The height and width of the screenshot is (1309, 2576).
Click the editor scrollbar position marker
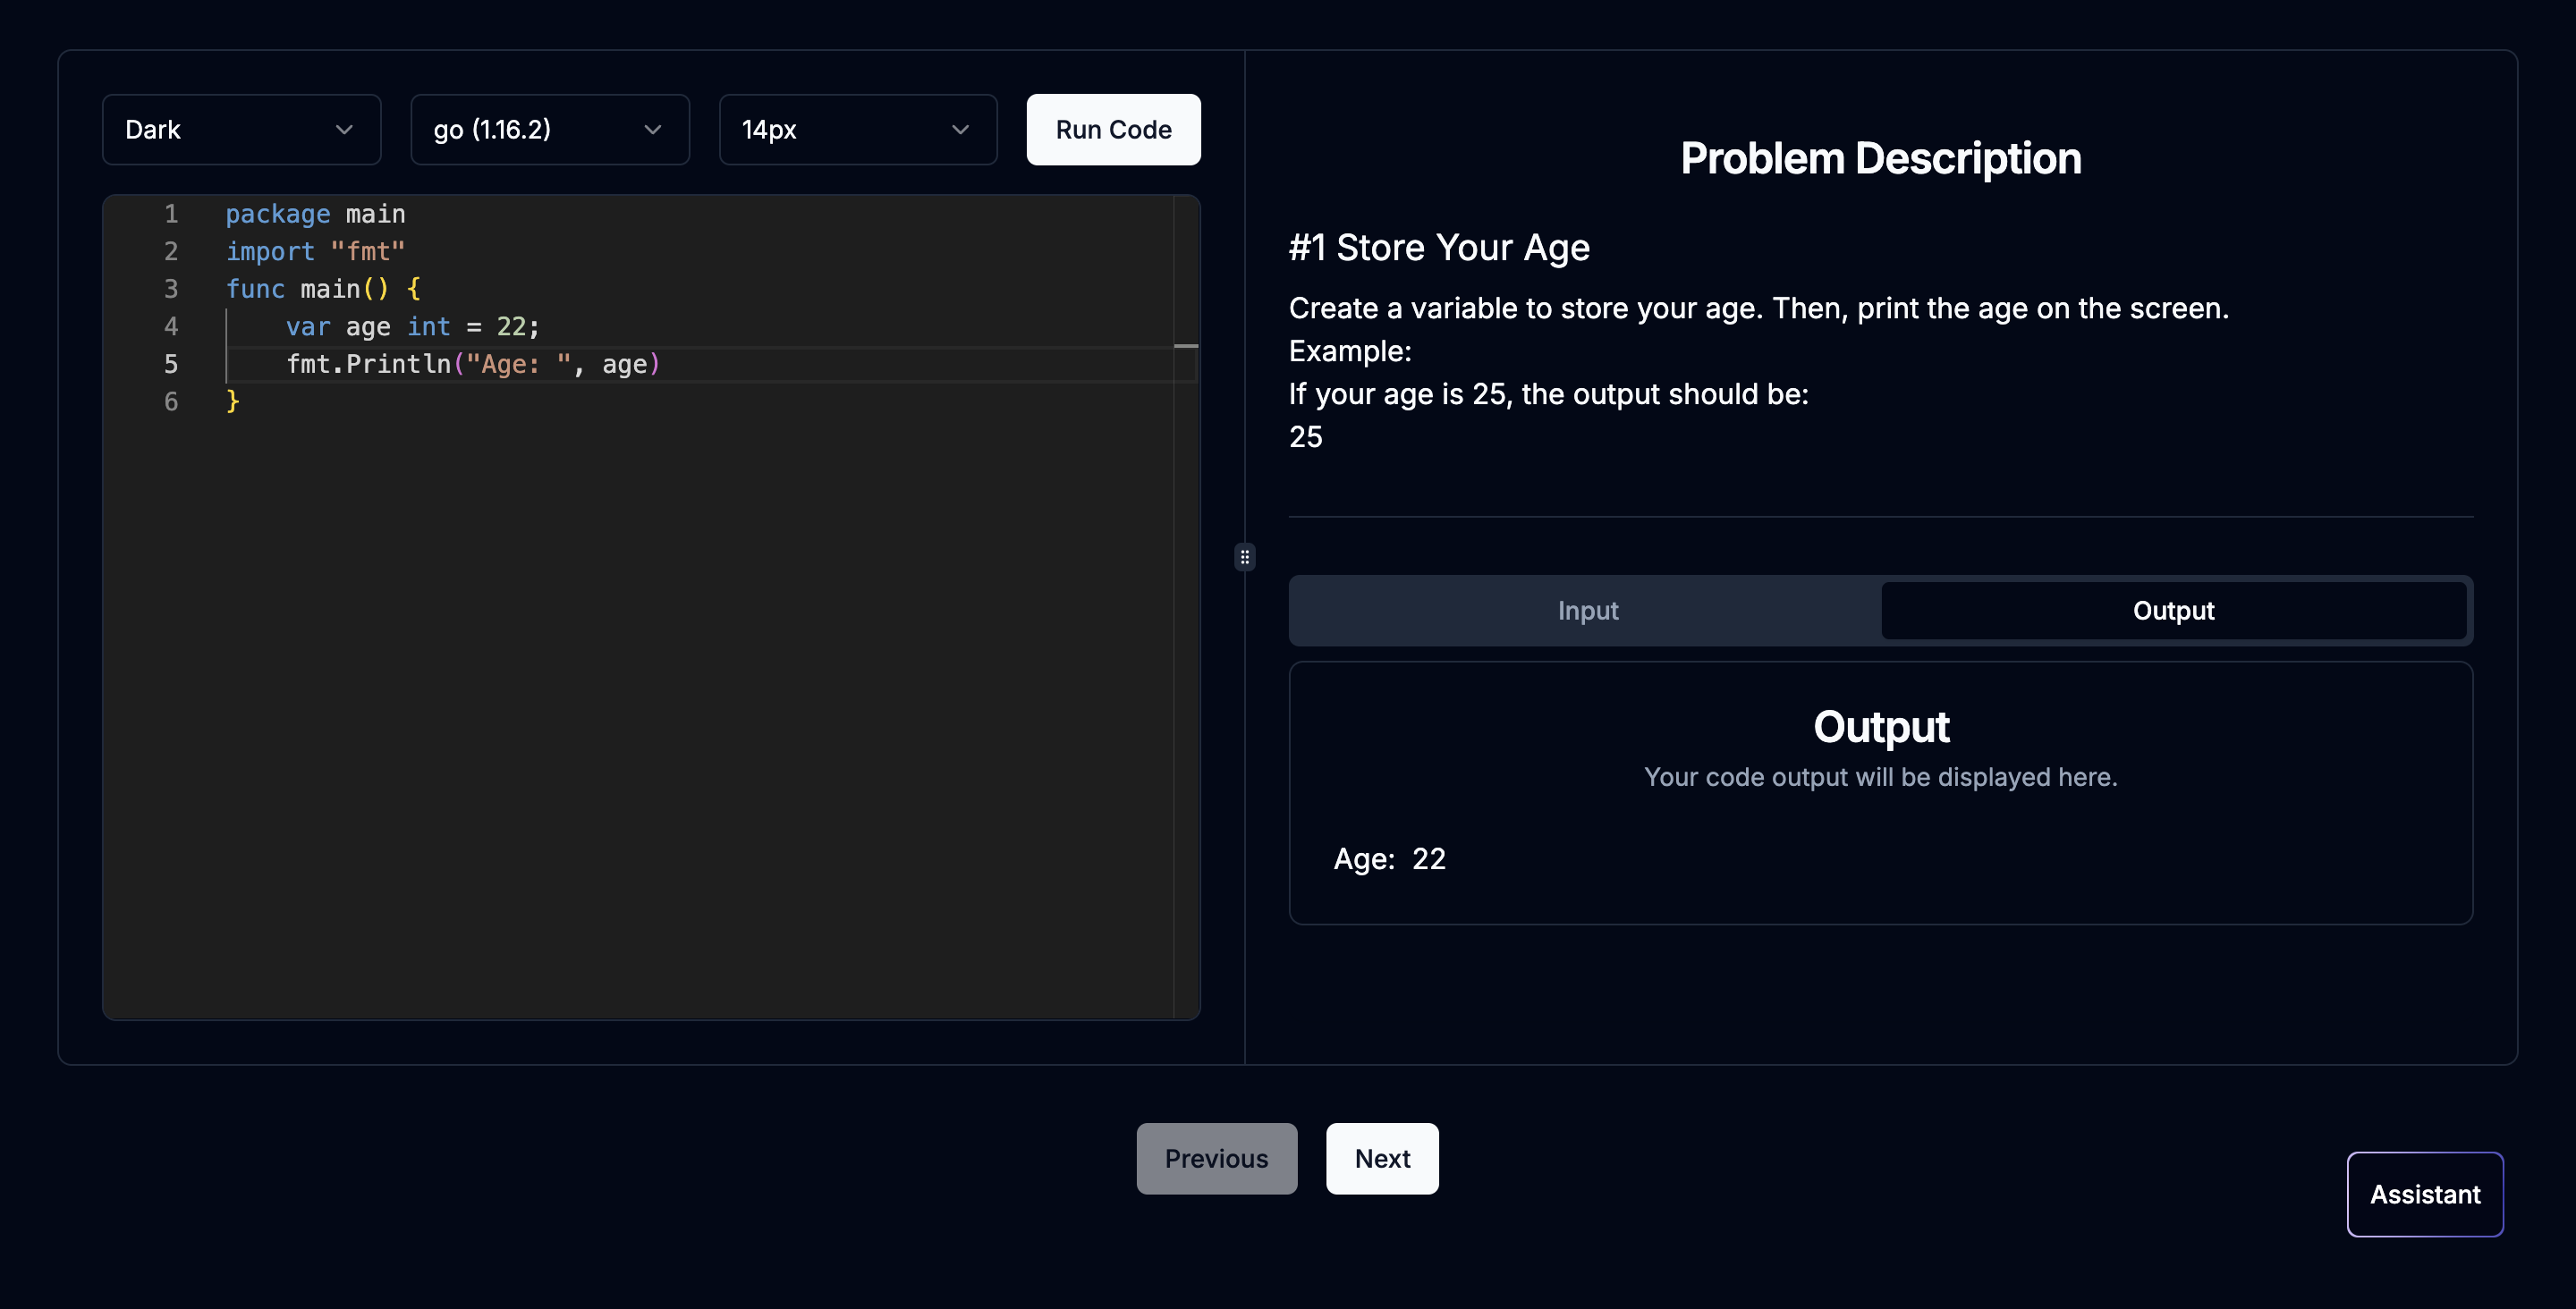click(1185, 346)
